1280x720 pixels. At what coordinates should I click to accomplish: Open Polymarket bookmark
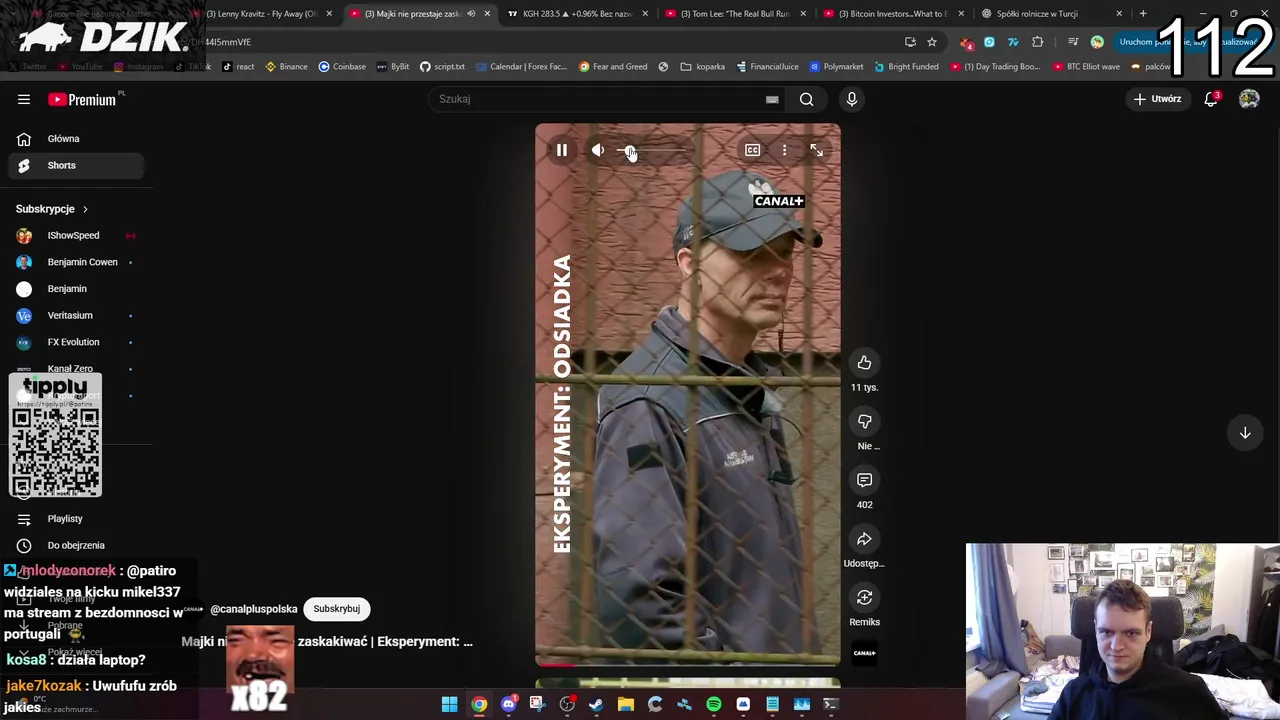(x=836, y=67)
